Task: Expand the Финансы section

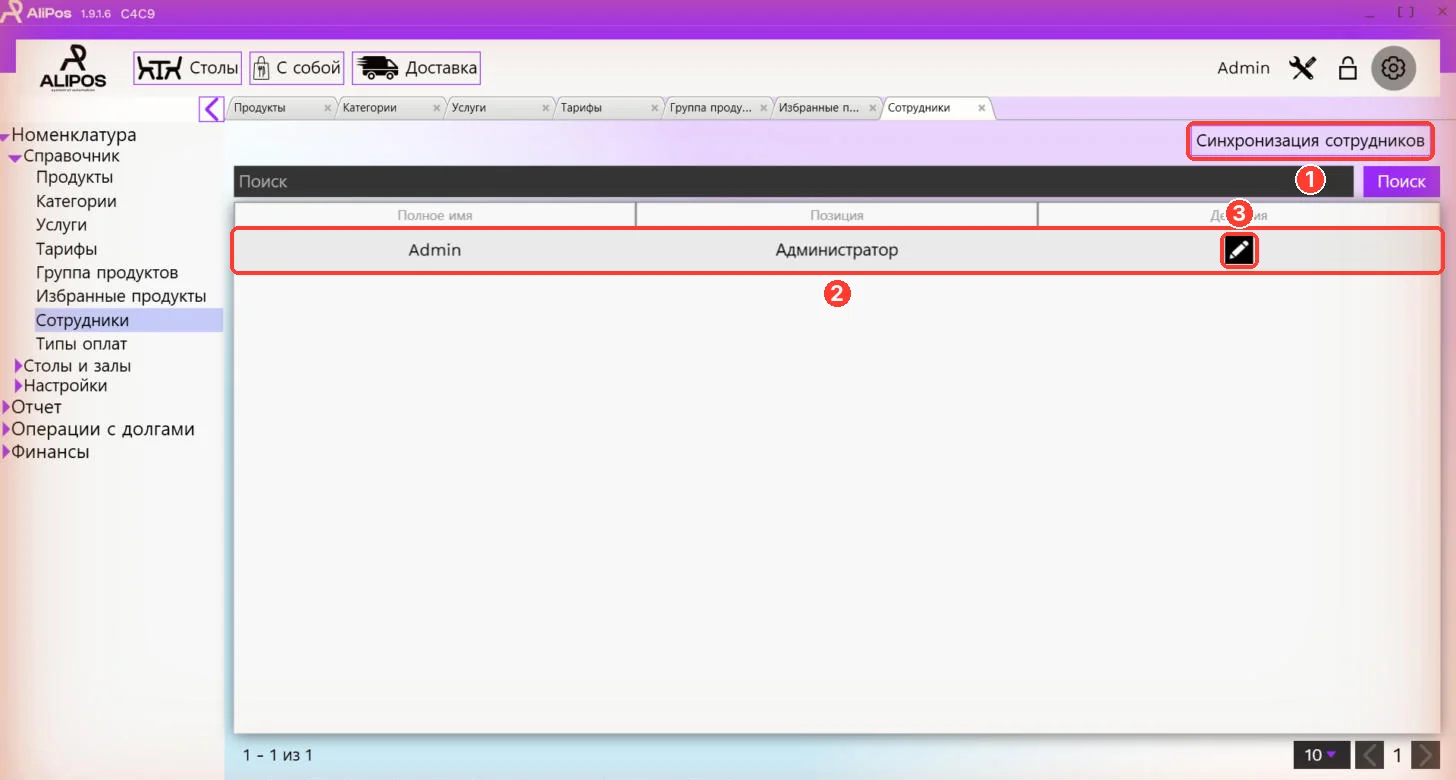Action: point(6,452)
